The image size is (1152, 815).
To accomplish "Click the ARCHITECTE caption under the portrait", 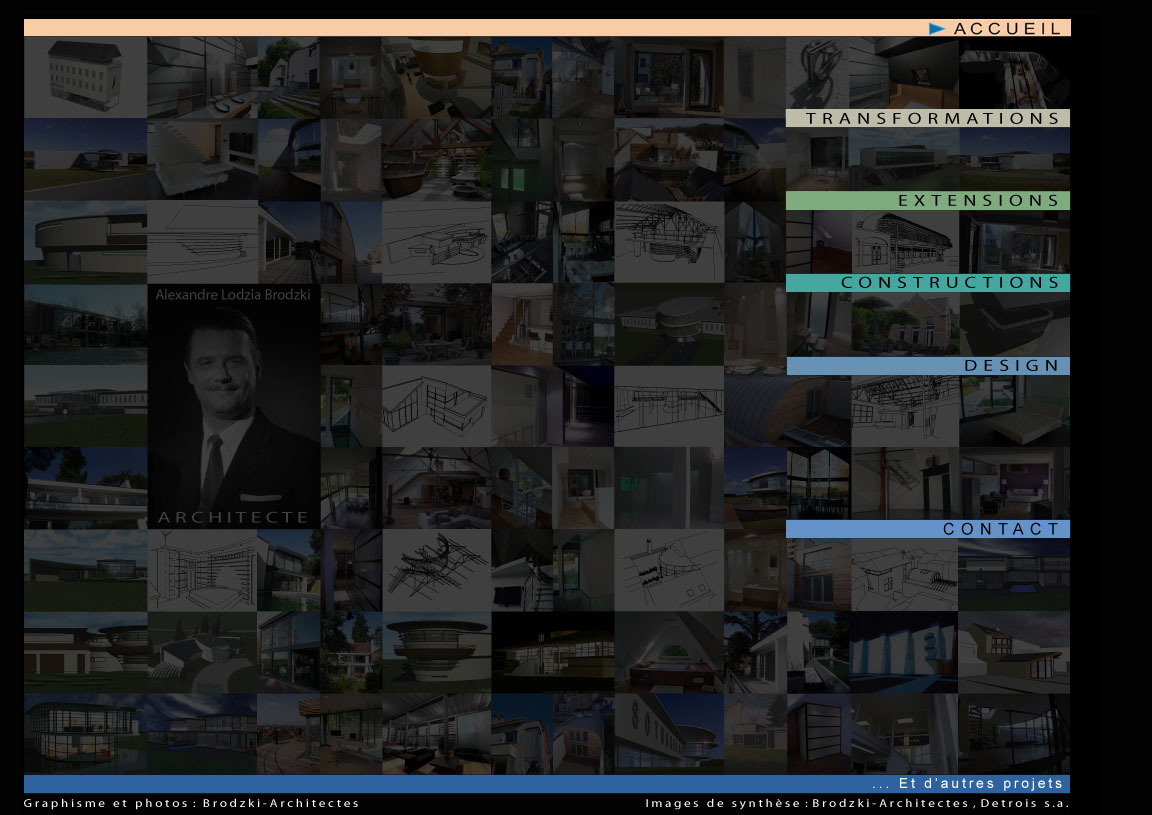I will [233, 517].
